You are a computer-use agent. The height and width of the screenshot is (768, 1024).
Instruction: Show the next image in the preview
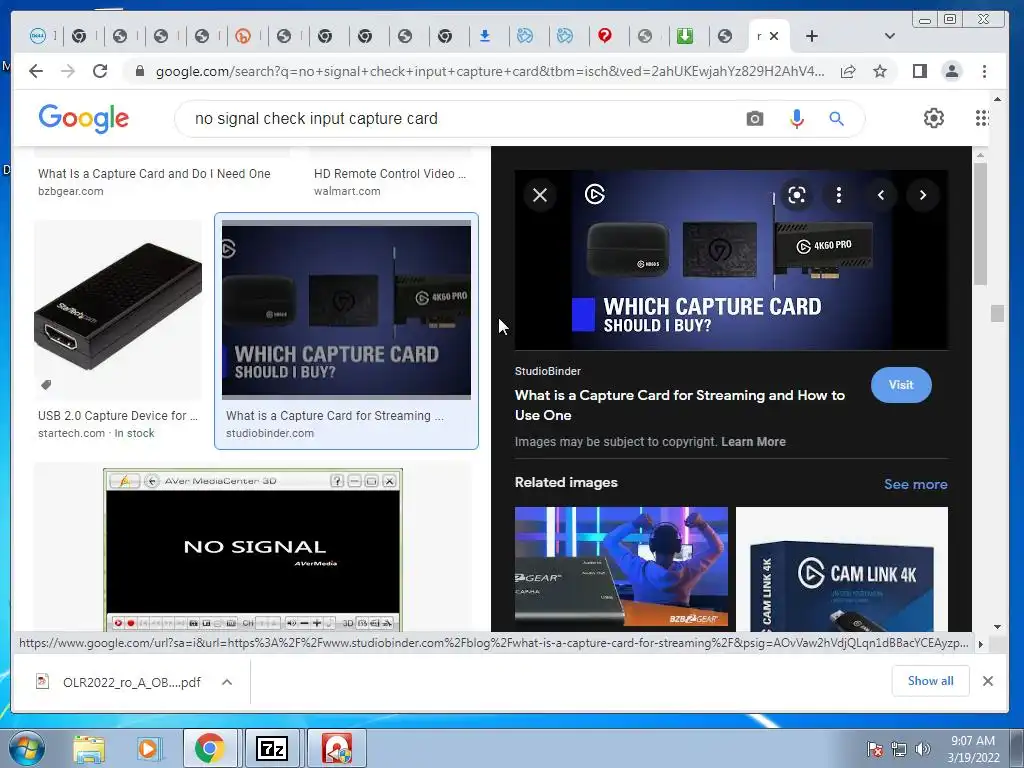point(923,195)
